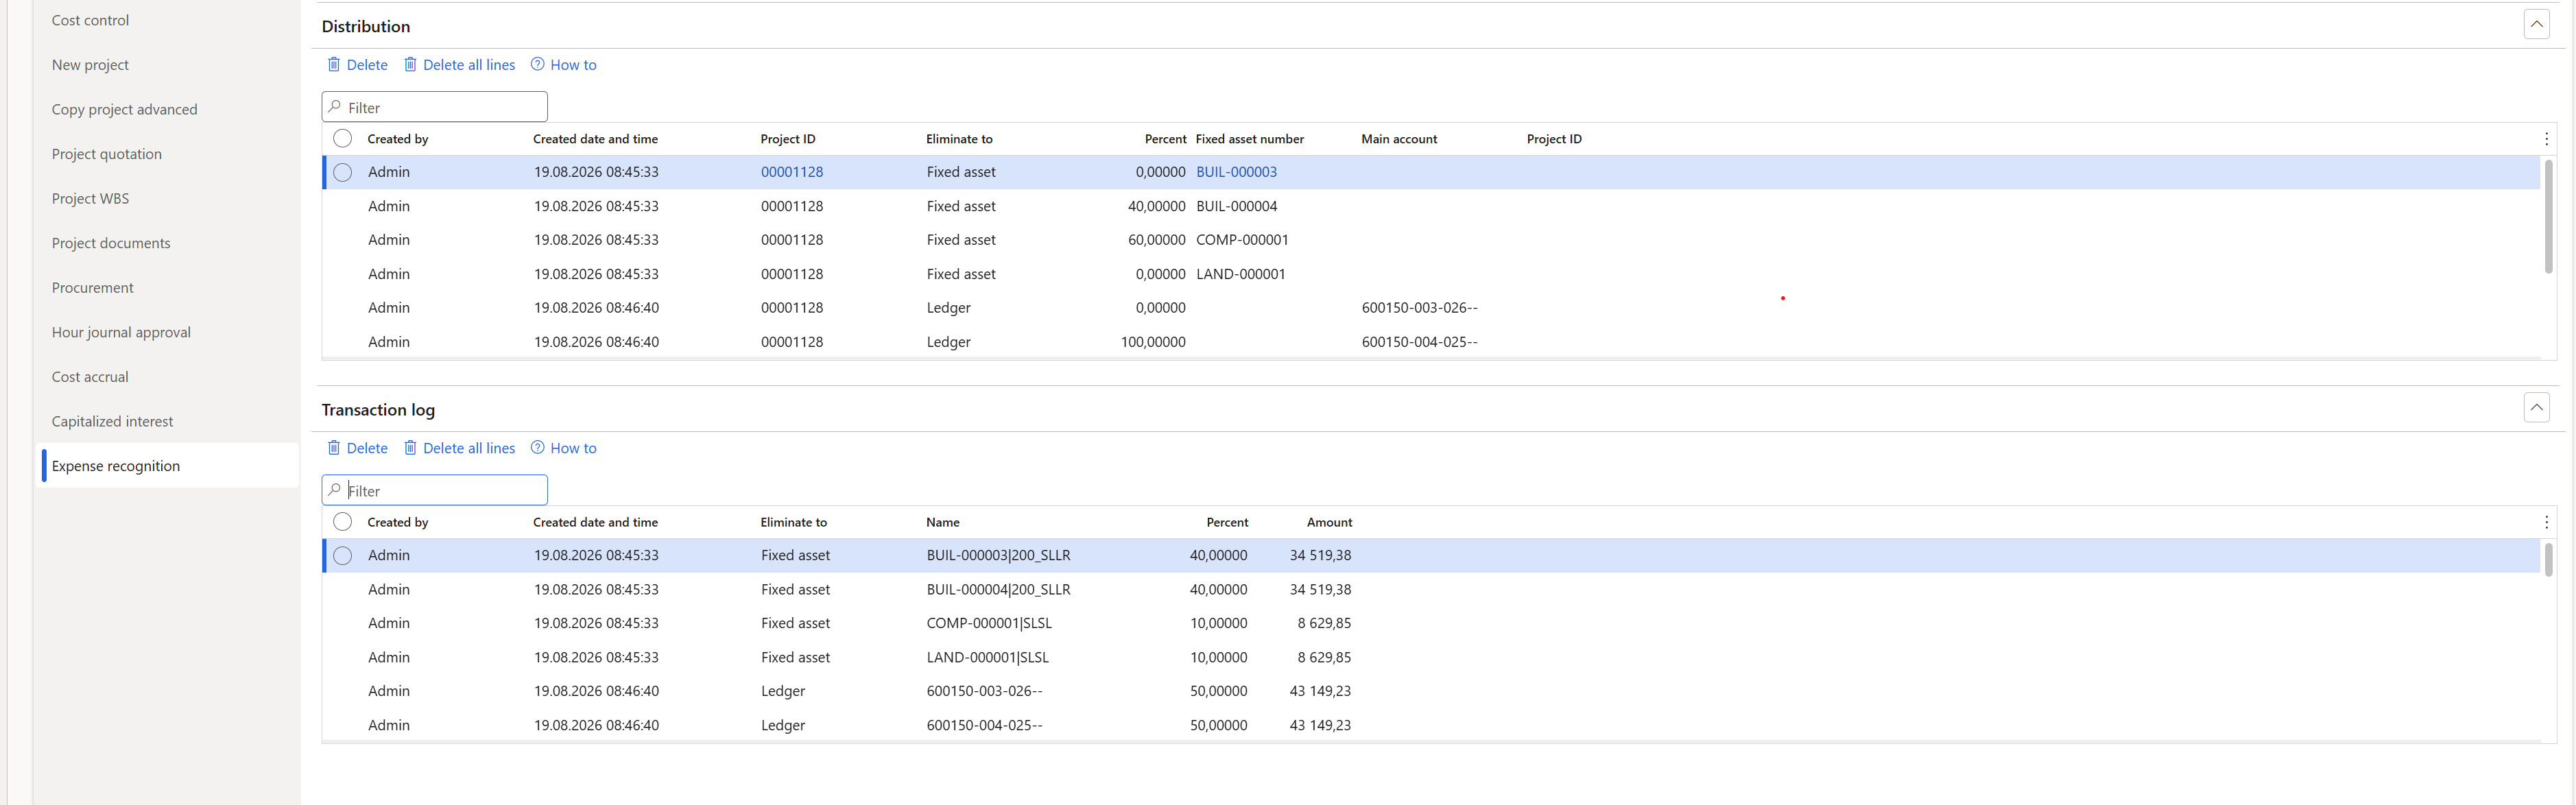Open How to help in Transaction log
The width and height of the screenshot is (2576, 805).
coord(563,448)
